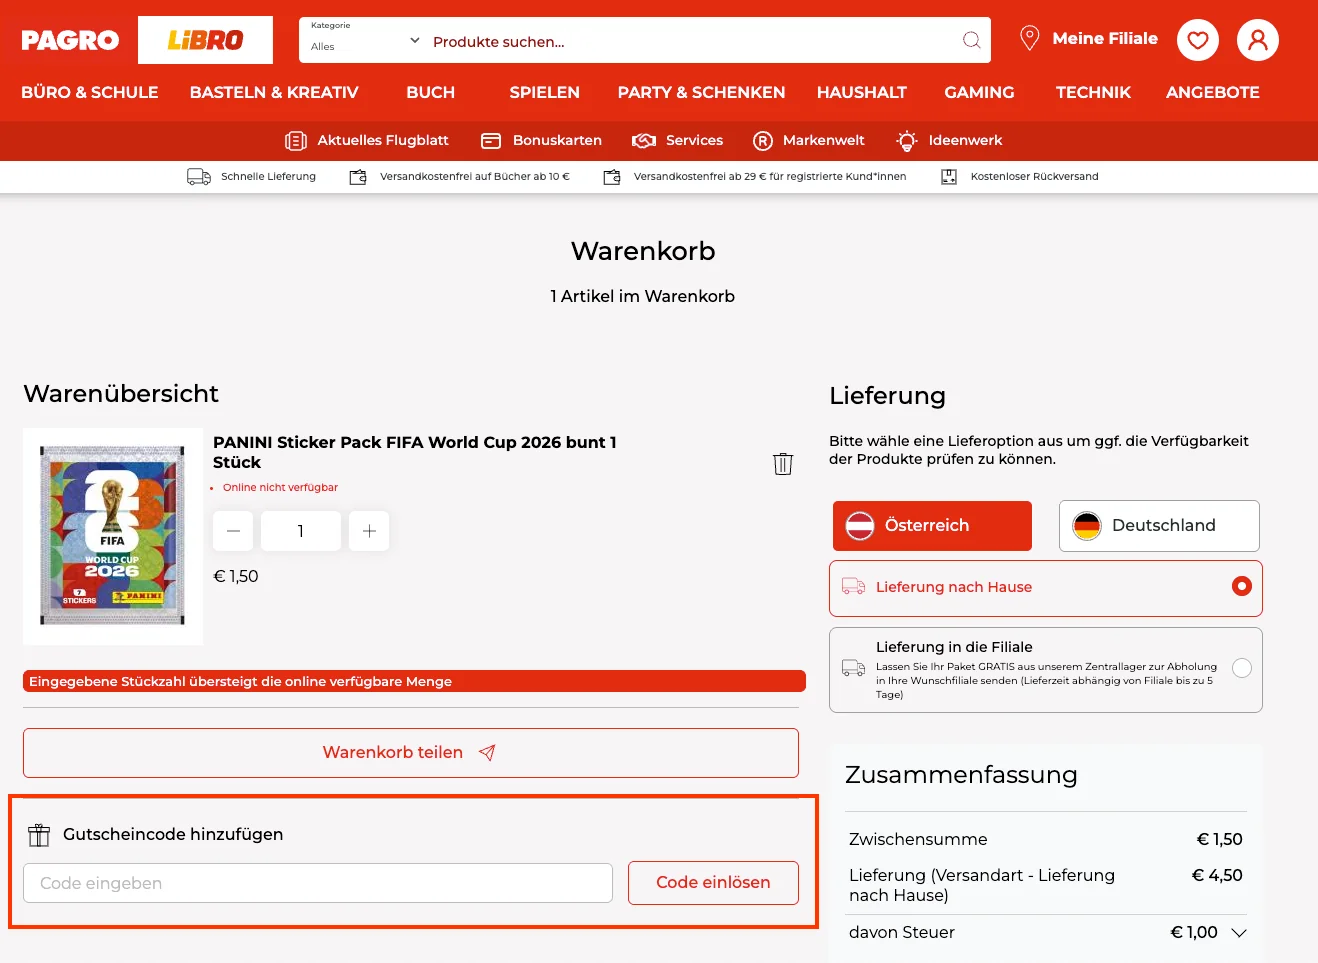The width and height of the screenshot is (1318, 963).
Task: Click the truck icon for branch delivery
Action: [x=853, y=668]
